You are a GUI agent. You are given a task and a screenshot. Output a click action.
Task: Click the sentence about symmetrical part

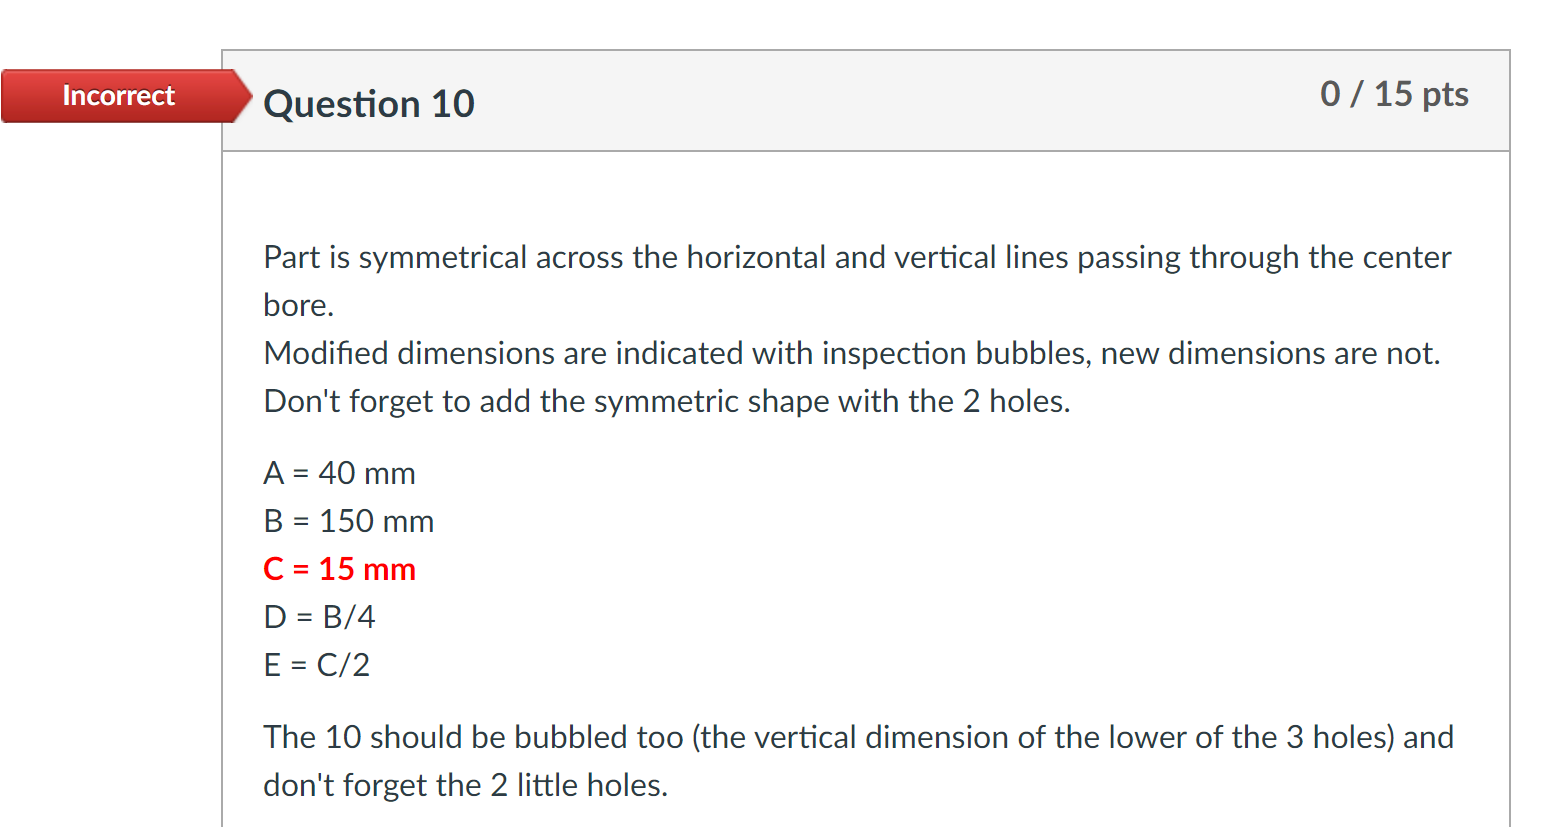click(856, 257)
